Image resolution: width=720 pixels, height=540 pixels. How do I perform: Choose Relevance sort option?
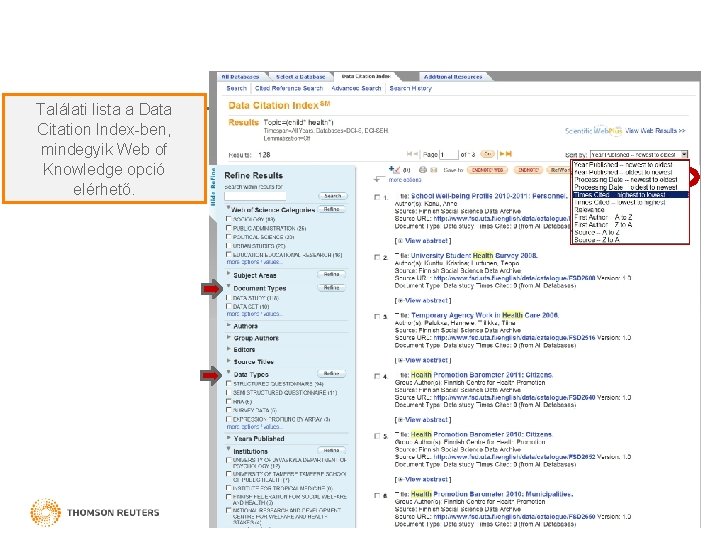click(589, 209)
